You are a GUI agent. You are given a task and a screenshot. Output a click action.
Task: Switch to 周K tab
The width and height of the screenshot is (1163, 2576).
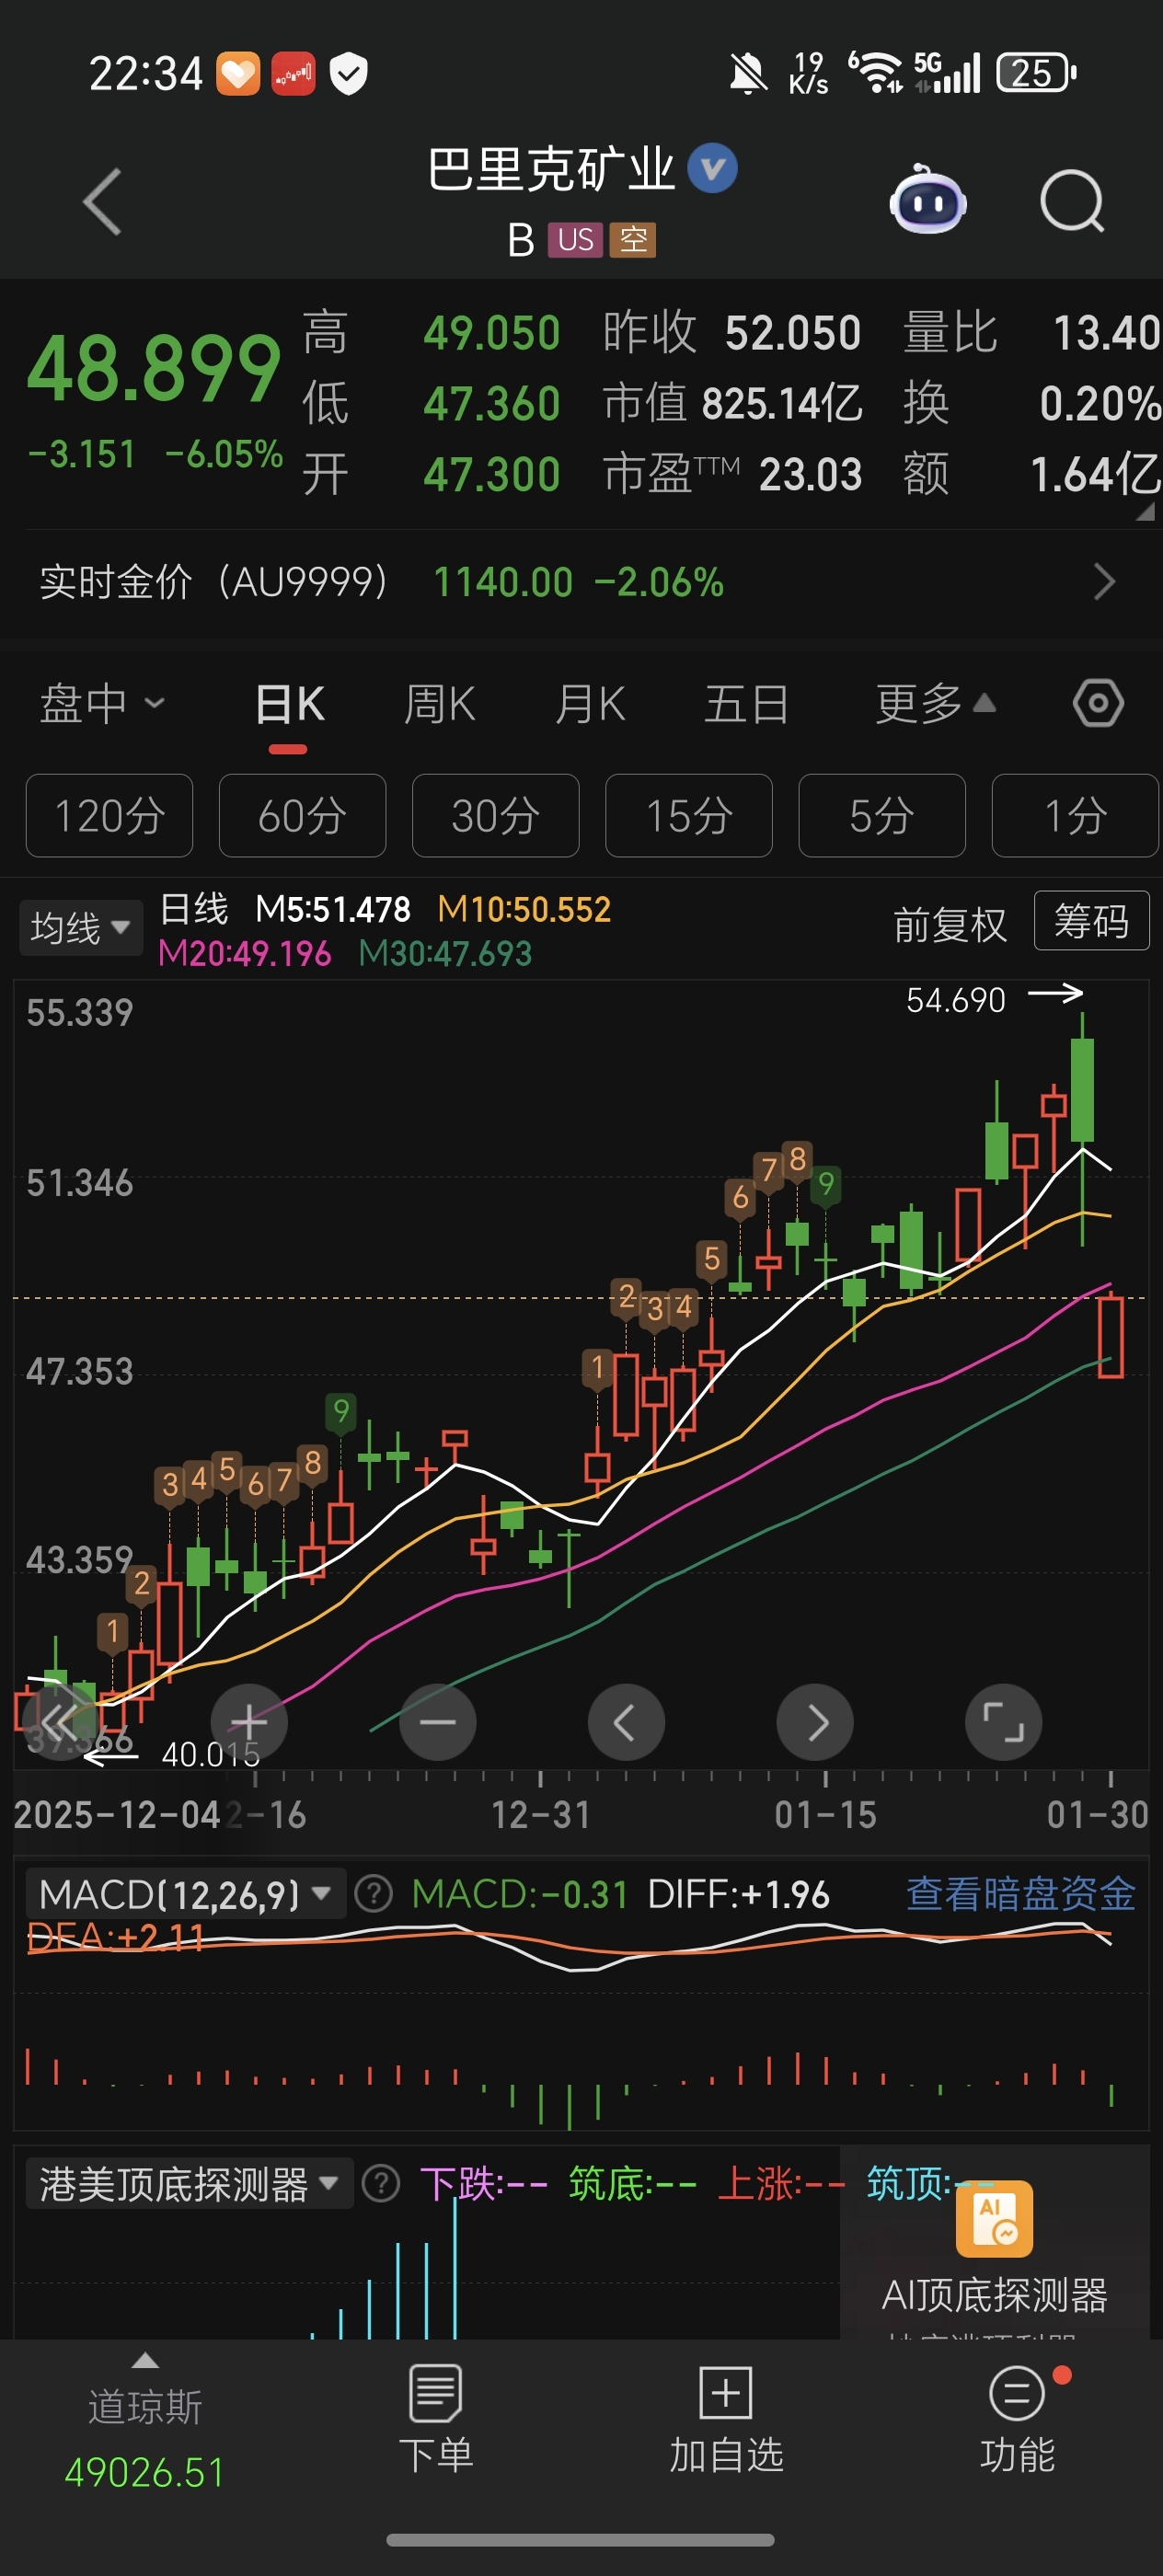tap(439, 704)
